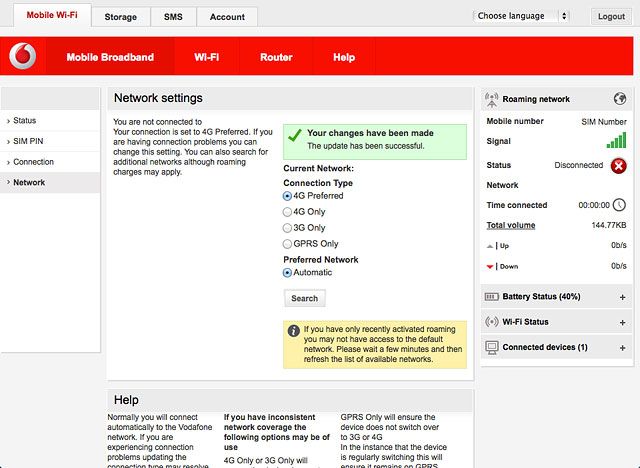Click the 00:00:00 time connected value
640x468 pixels.
tap(594, 205)
